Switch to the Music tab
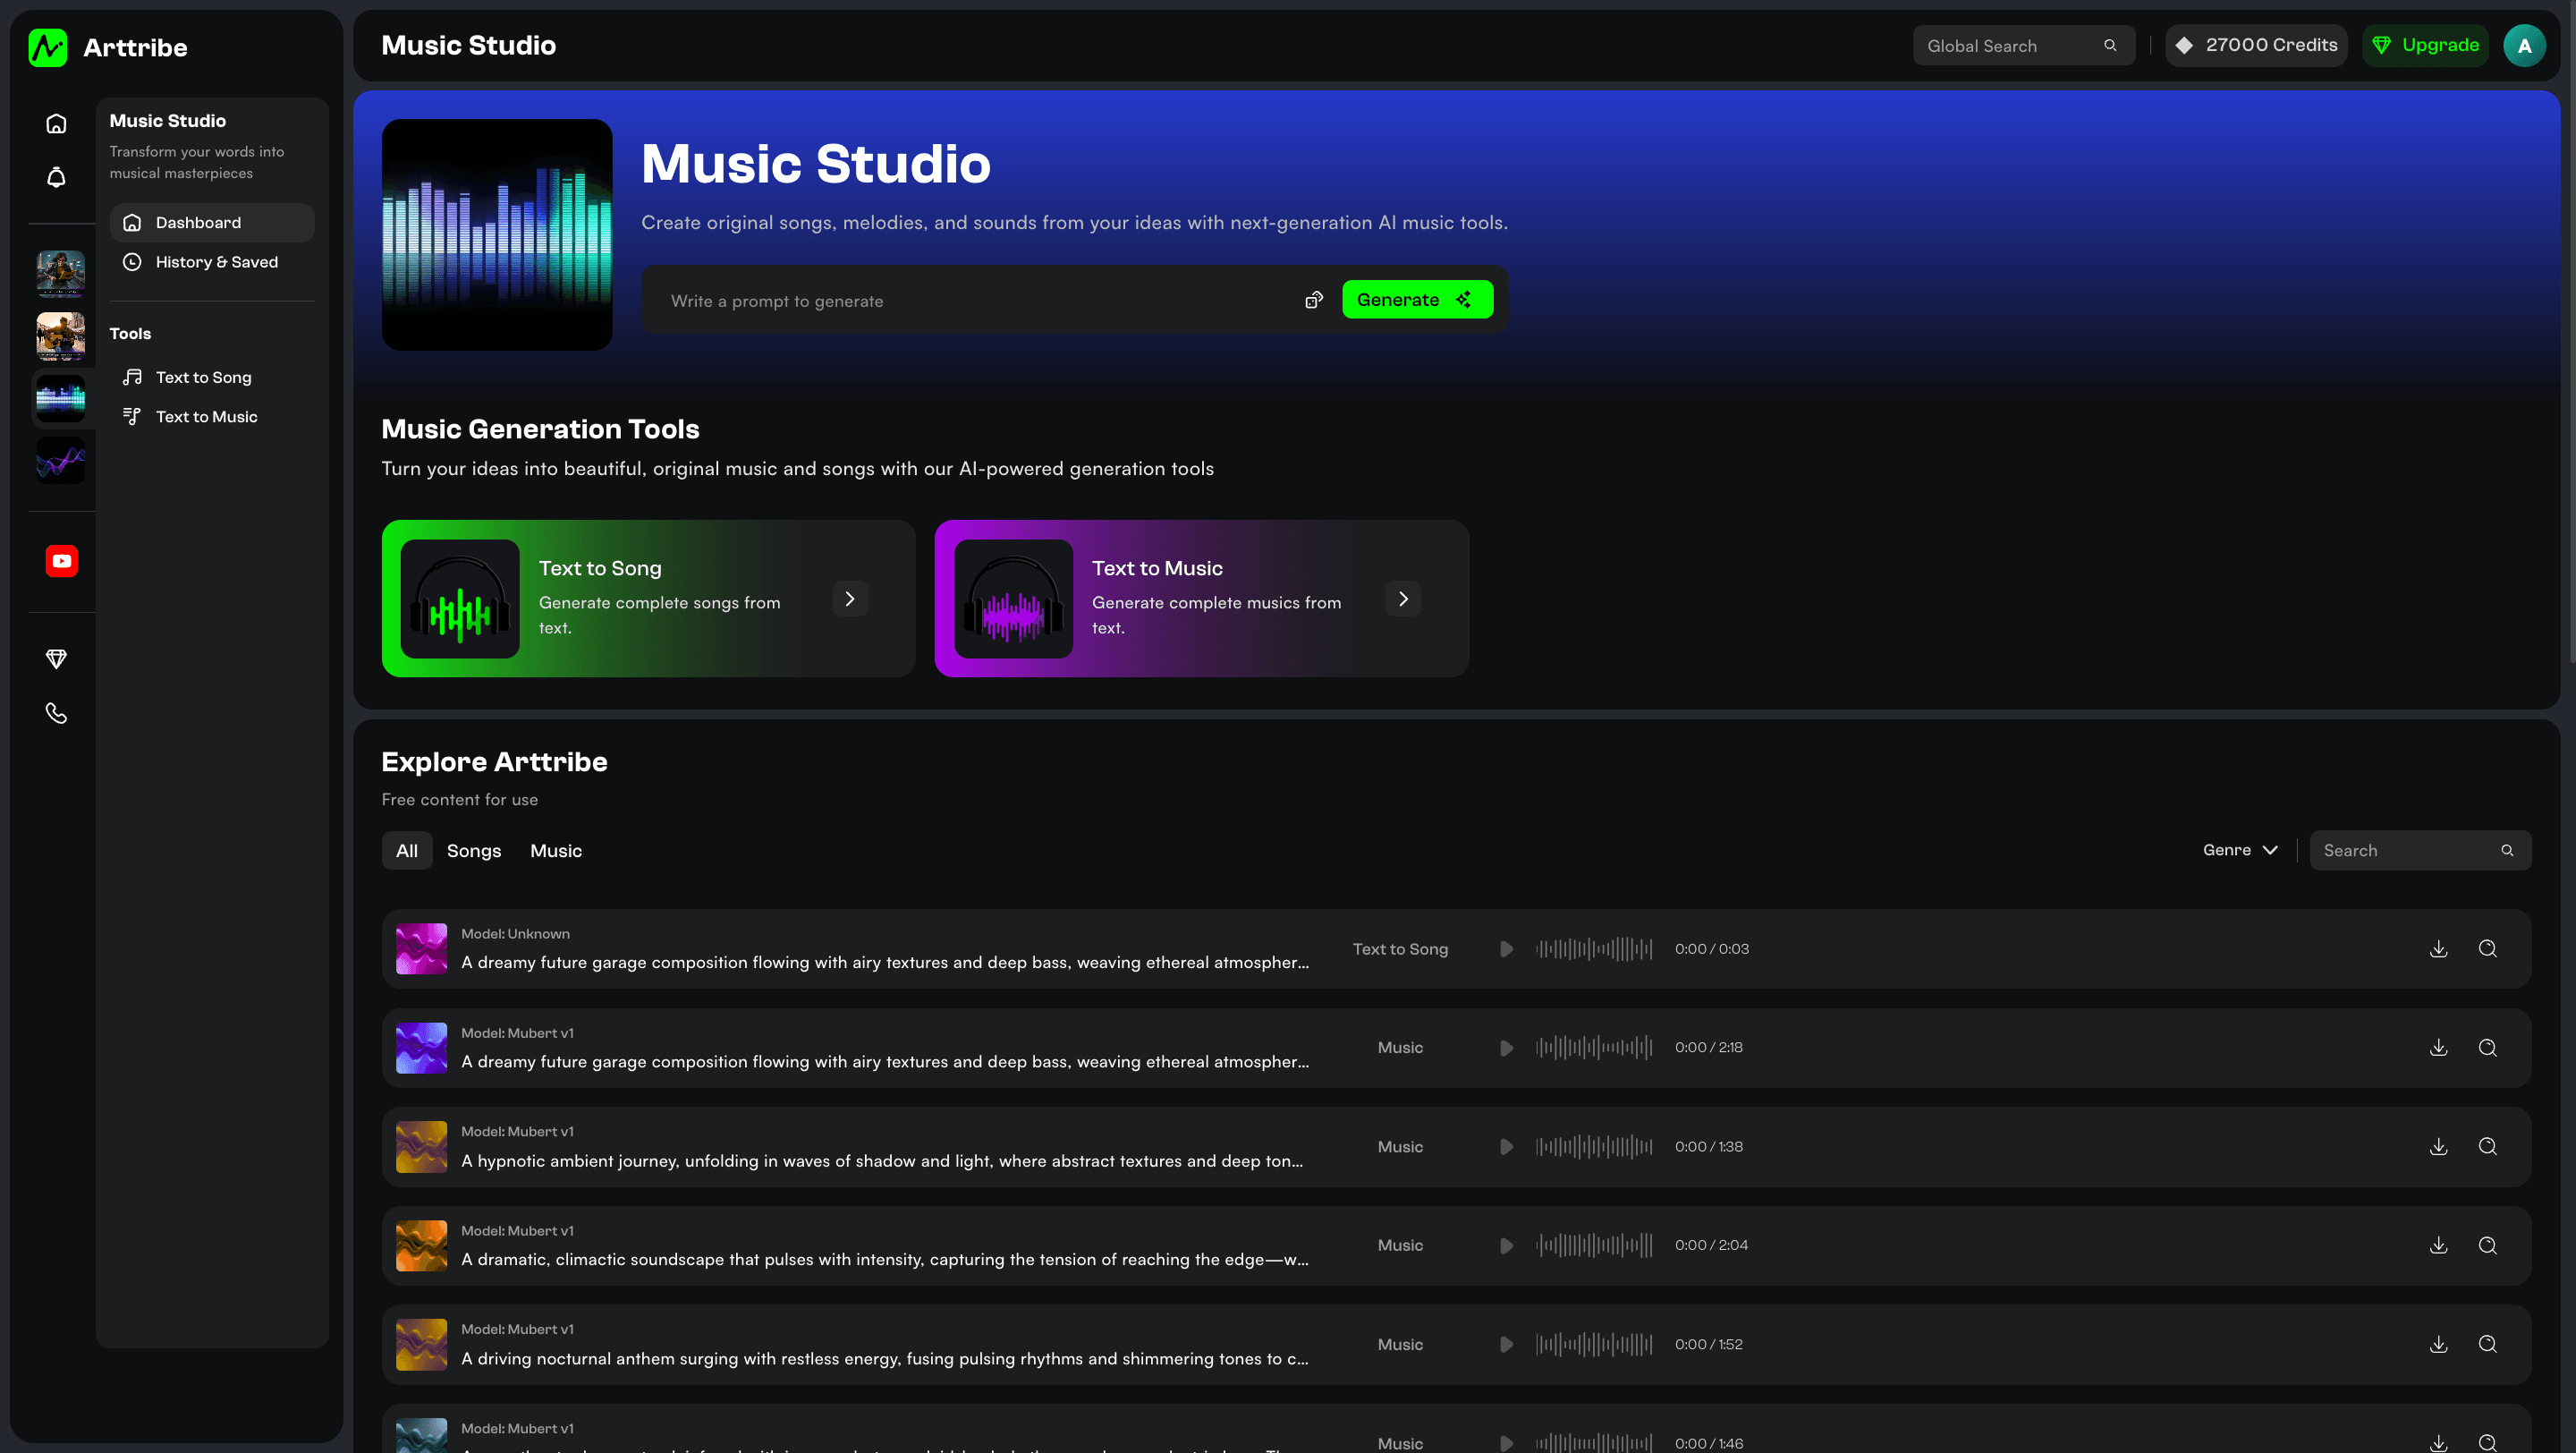 pyautogui.click(x=556, y=851)
